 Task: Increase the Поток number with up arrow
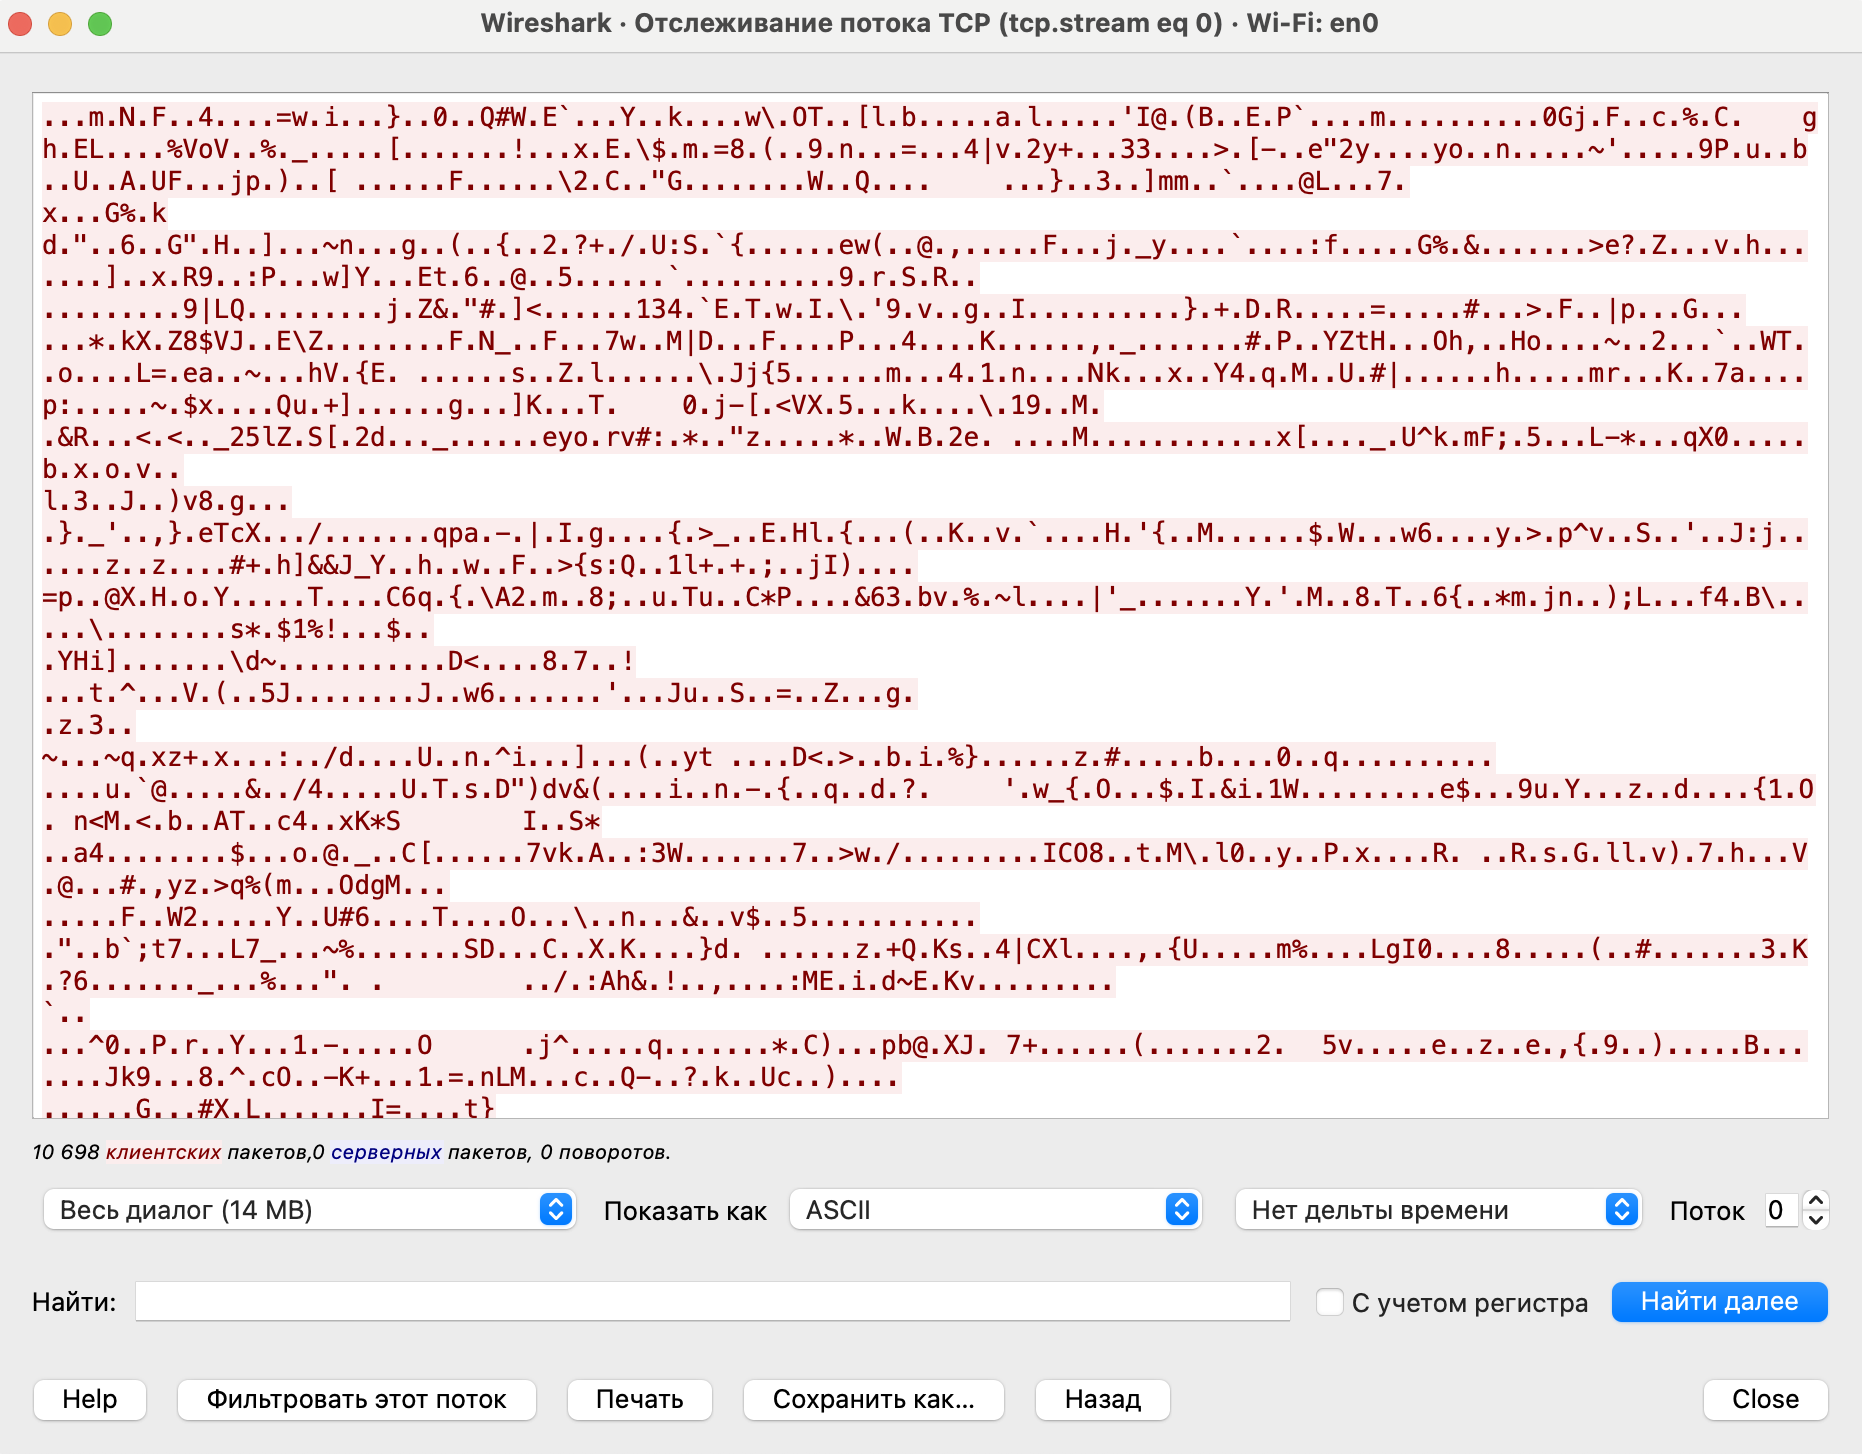click(1817, 1200)
